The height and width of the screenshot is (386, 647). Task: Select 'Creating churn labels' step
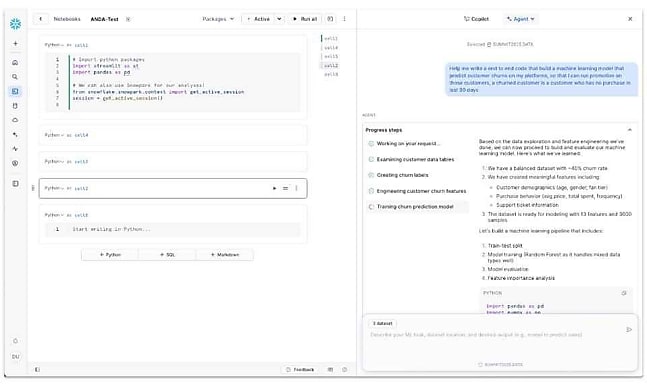coord(417,175)
